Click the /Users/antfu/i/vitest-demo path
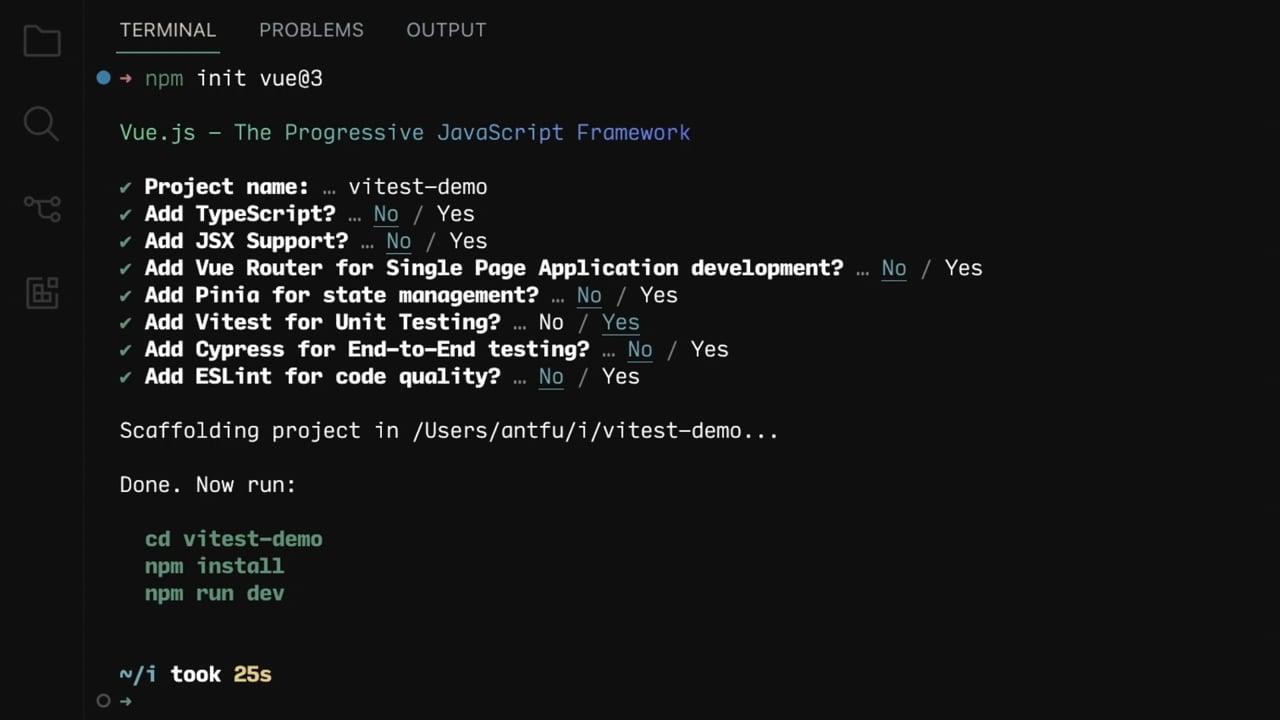This screenshot has height=720, width=1280. click(x=577, y=431)
